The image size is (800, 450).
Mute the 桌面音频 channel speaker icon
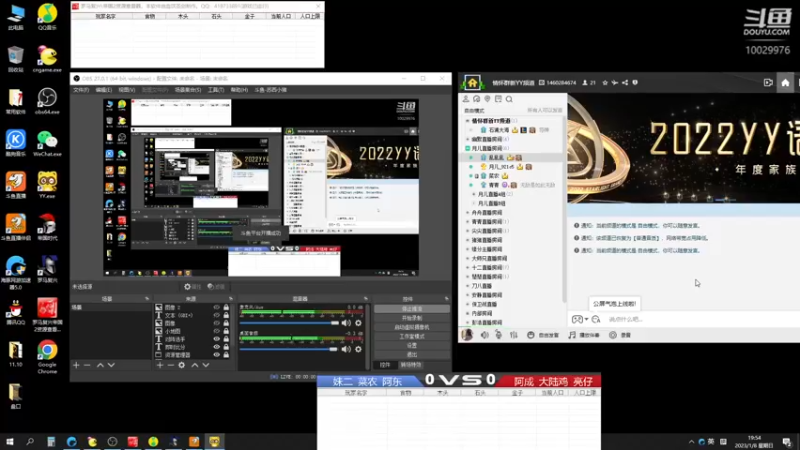(x=346, y=349)
